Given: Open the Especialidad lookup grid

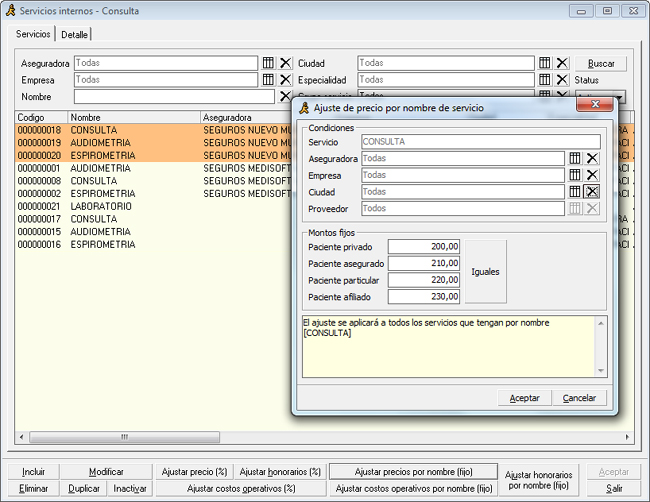Looking at the screenshot, I should tap(545, 80).
